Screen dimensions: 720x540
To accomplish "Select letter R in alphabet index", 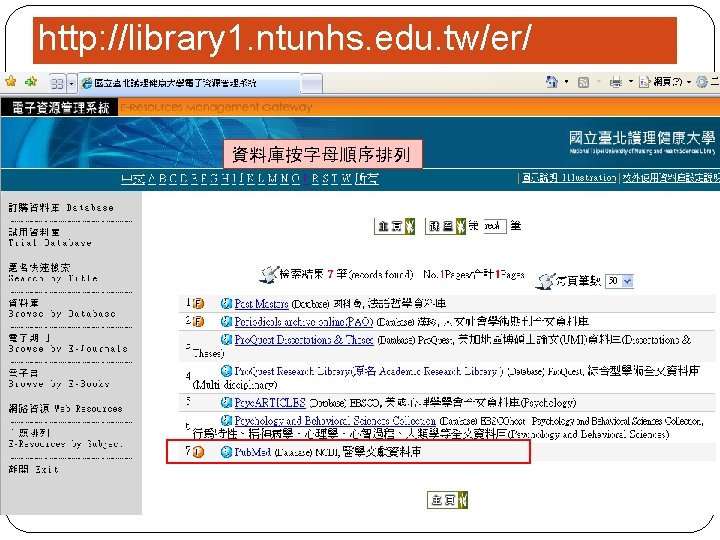I will (x=315, y=179).
